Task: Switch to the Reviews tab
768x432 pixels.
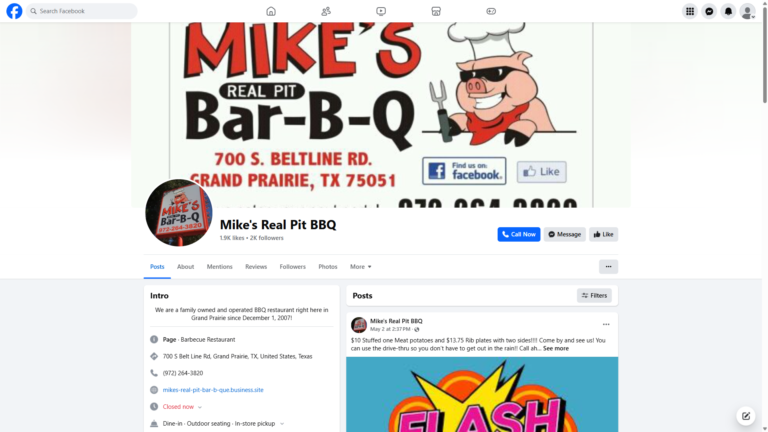Action: pos(256,266)
